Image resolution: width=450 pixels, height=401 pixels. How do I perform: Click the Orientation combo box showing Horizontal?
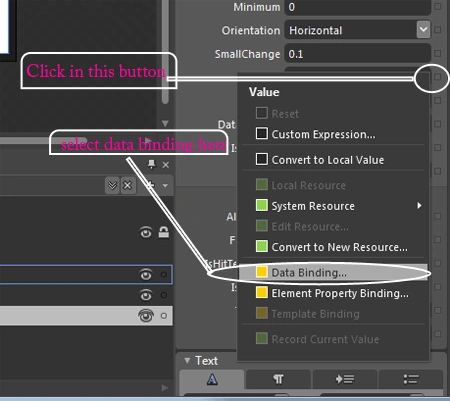[x=357, y=30]
